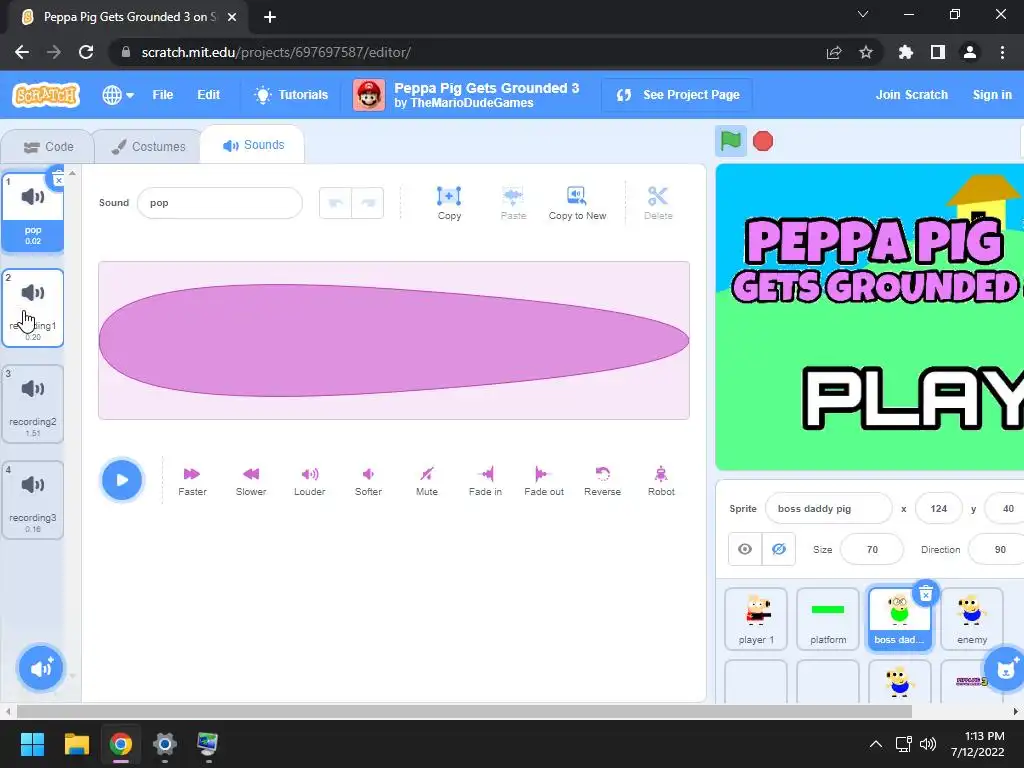
Task: Open the browser extensions puzzle icon
Action: coord(905,52)
